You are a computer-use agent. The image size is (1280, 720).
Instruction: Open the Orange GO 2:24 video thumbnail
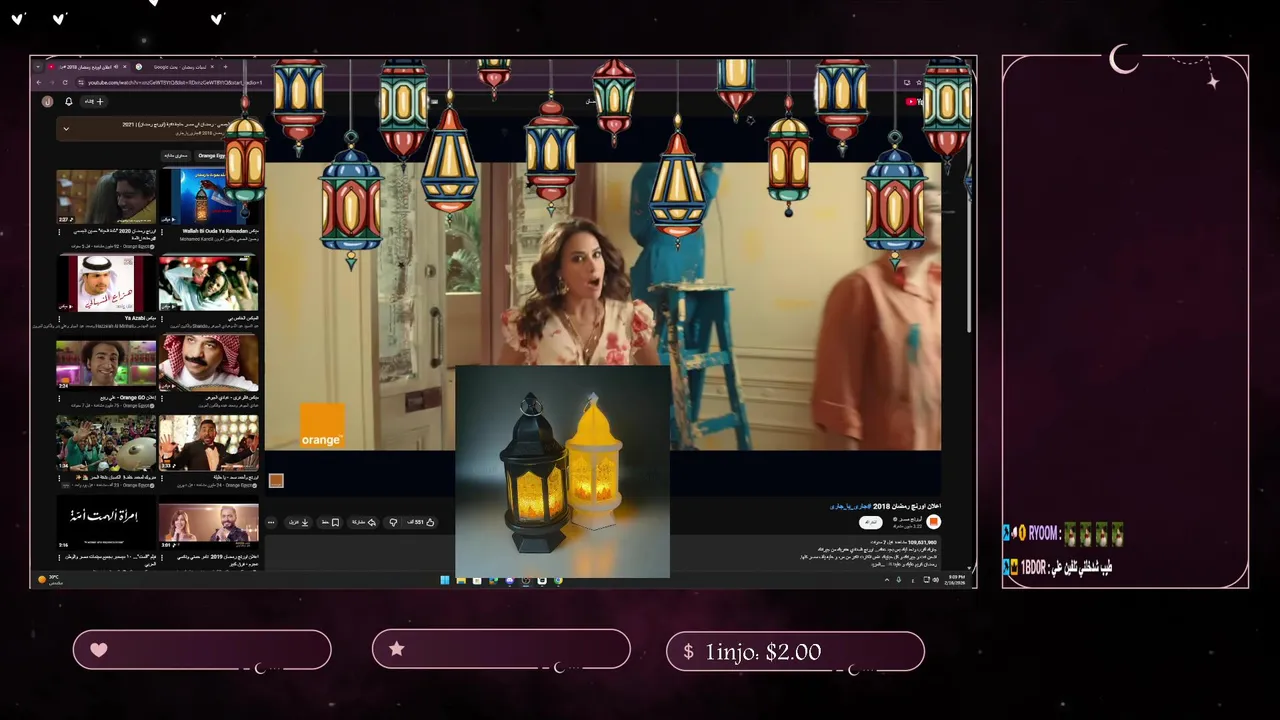[106, 364]
